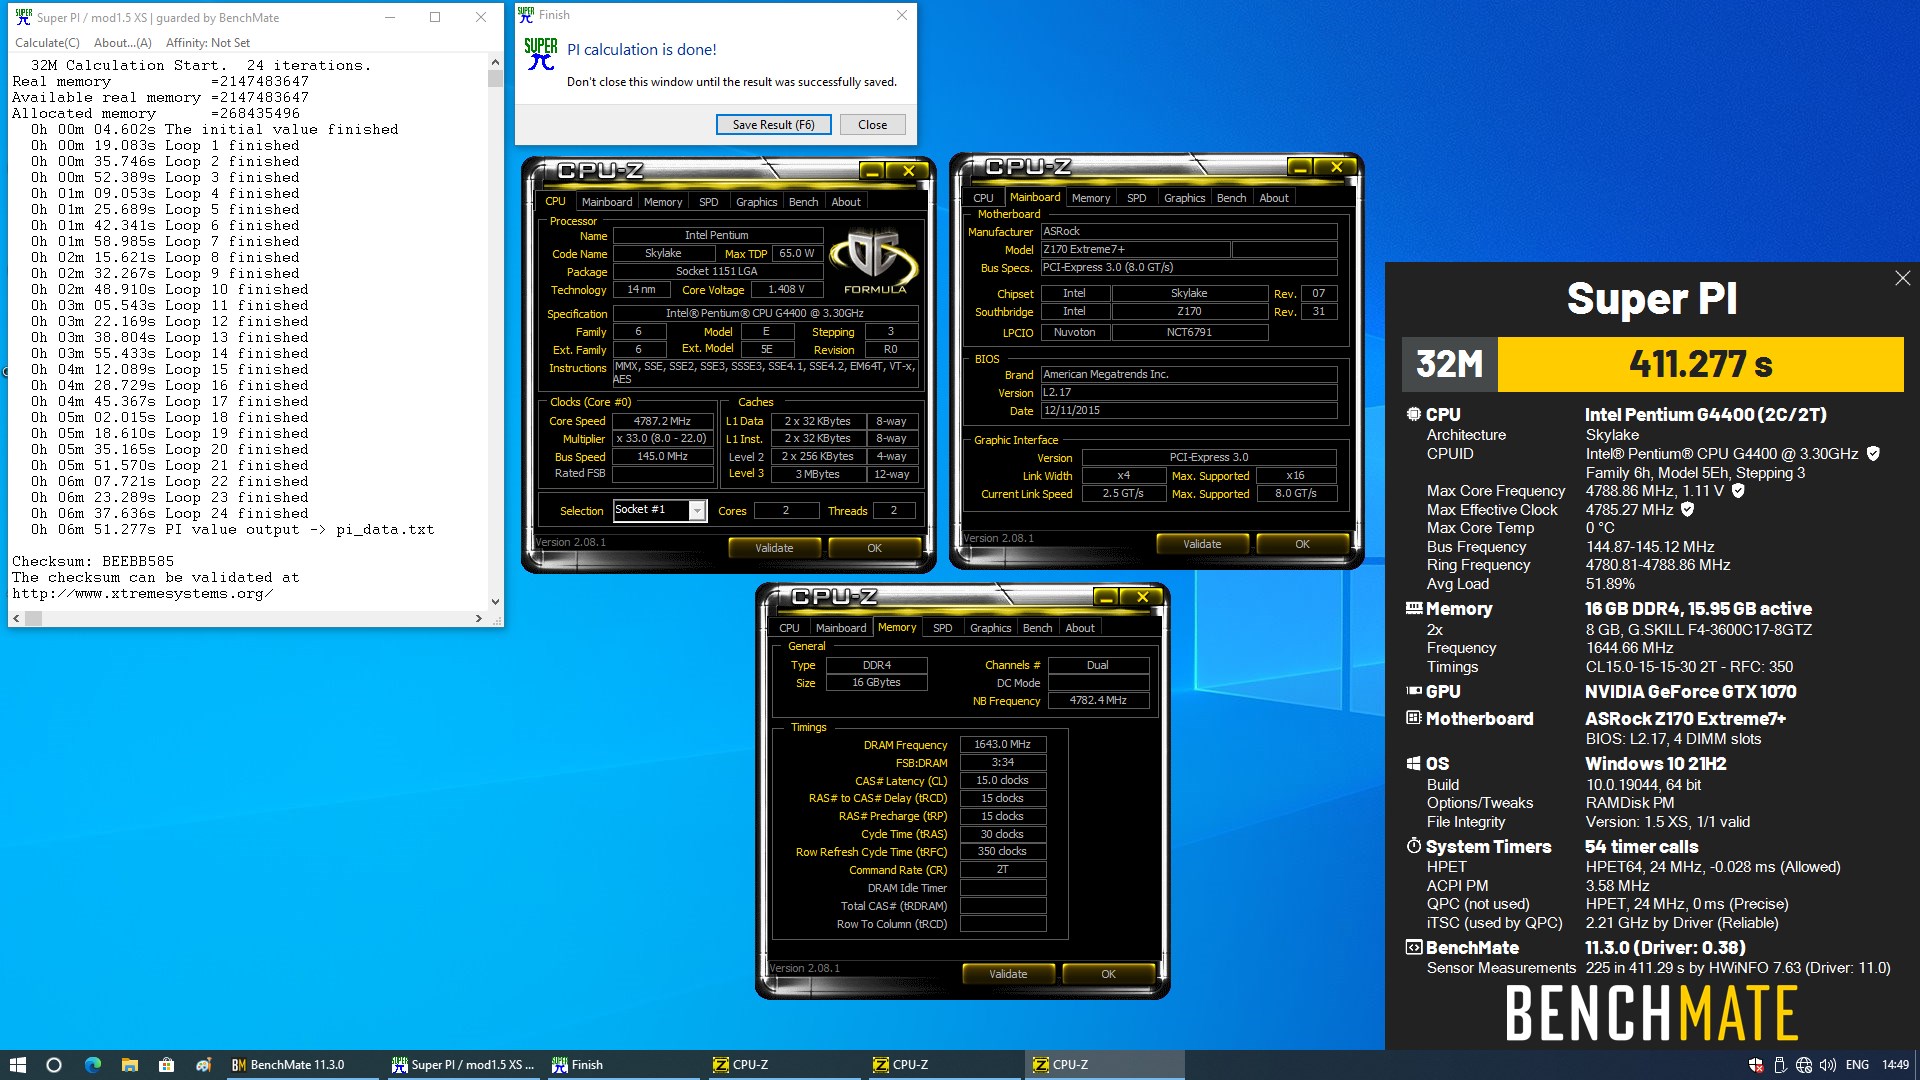
Task: Click scroll down arrow in Super PI log
Action: pyautogui.click(x=495, y=602)
